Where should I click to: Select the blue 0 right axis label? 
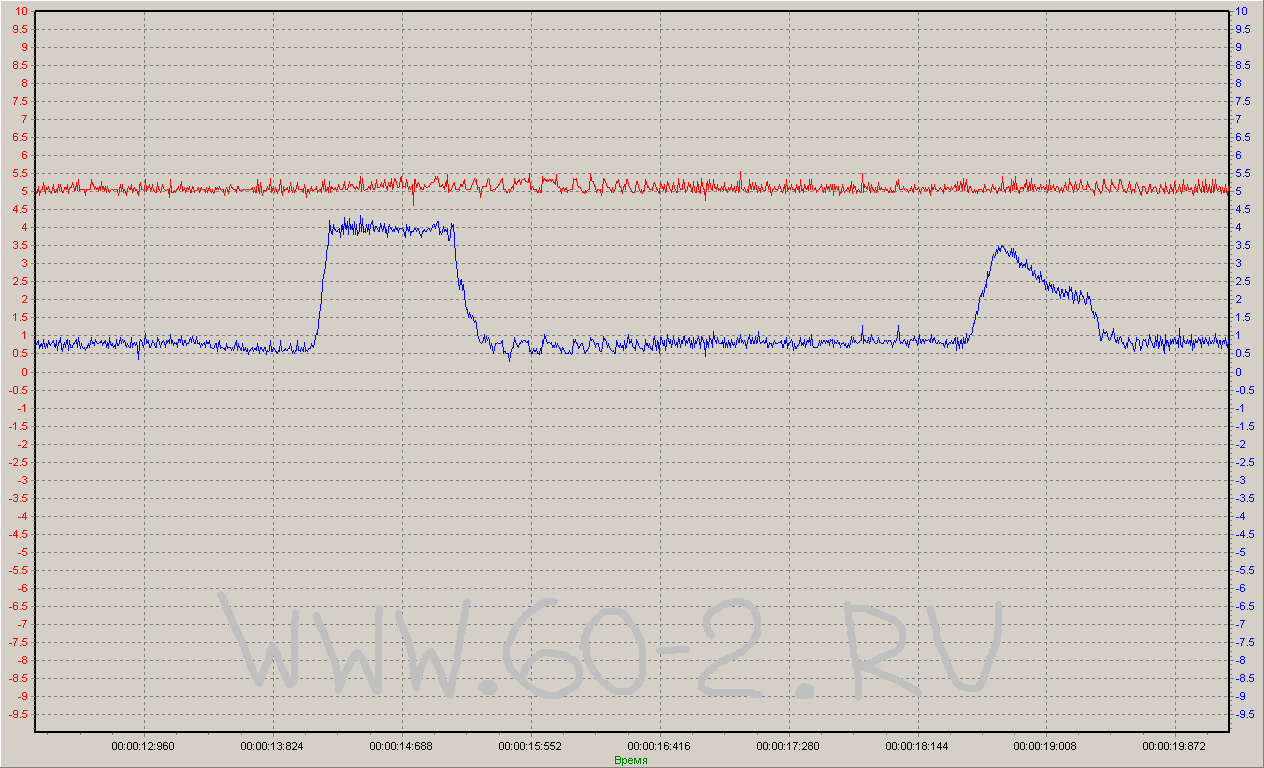click(1240, 372)
